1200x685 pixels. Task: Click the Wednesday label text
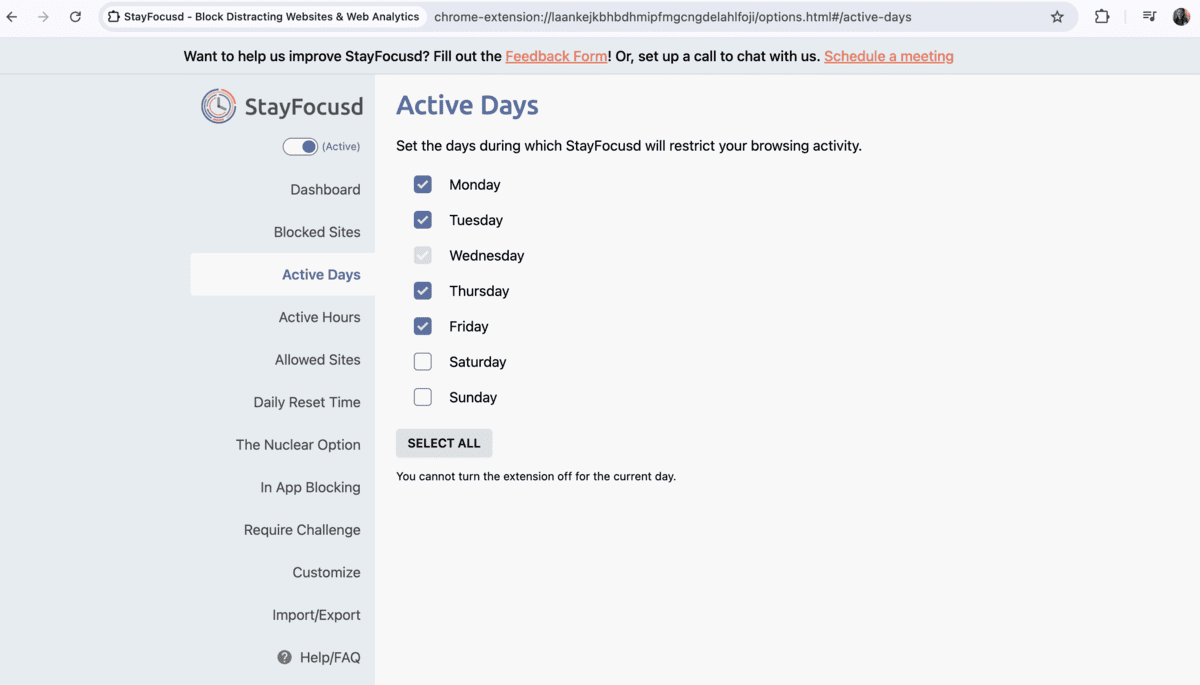tap(487, 256)
